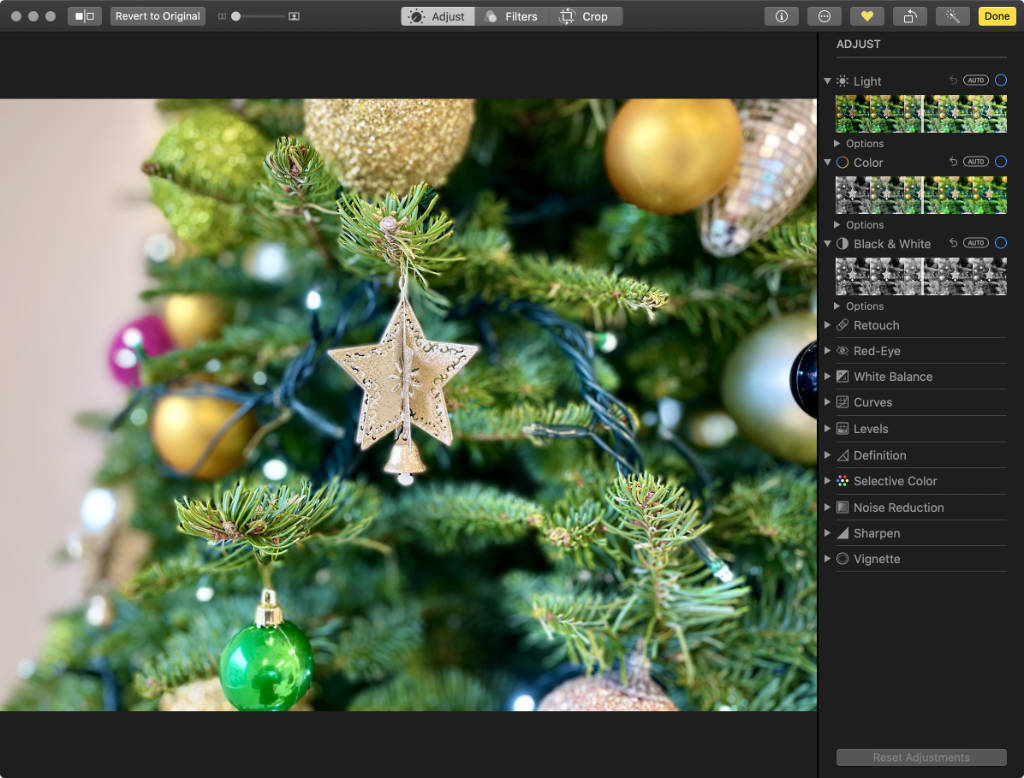Click the undo arrow for Light adjustment
Image resolution: width=1024 pixels, height=778 pixels.
(x=953, y=81)
